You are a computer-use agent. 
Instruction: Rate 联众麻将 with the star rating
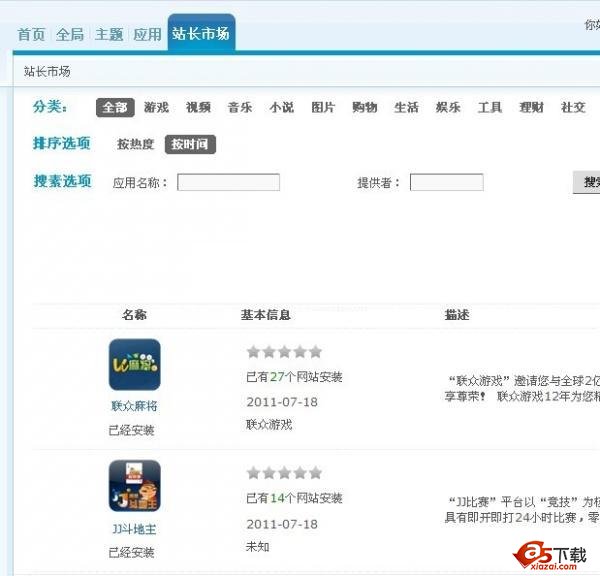[284, 352]
